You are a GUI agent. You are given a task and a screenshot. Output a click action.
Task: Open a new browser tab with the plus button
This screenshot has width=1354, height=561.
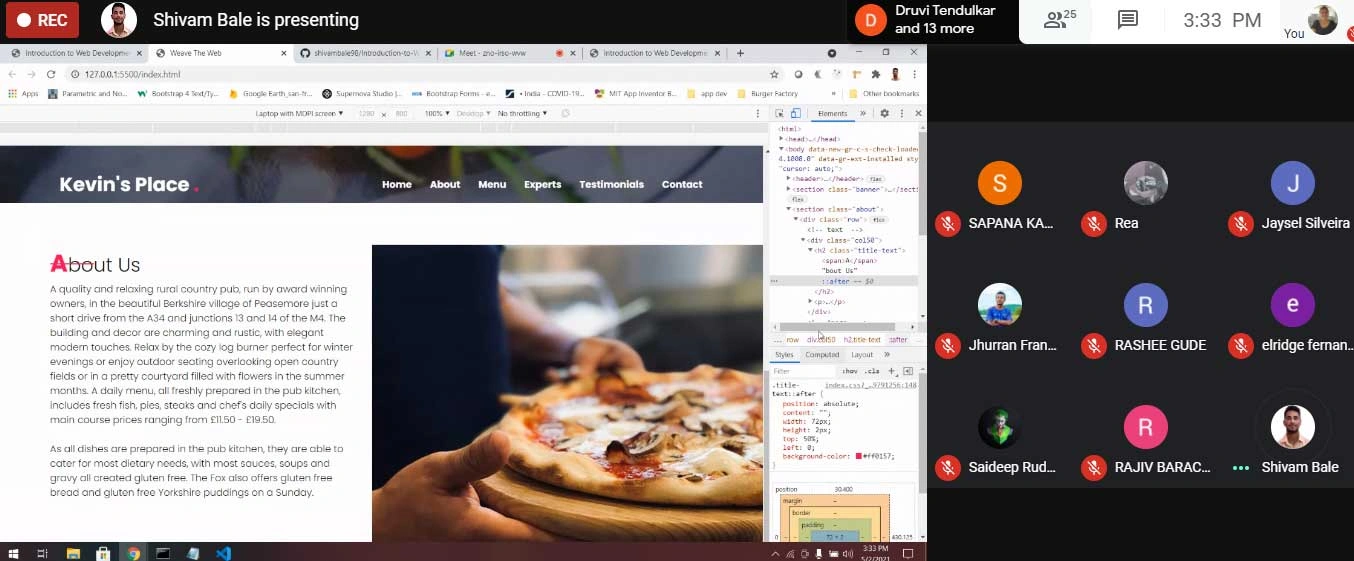pyautogui.click(x=740, y=53)
